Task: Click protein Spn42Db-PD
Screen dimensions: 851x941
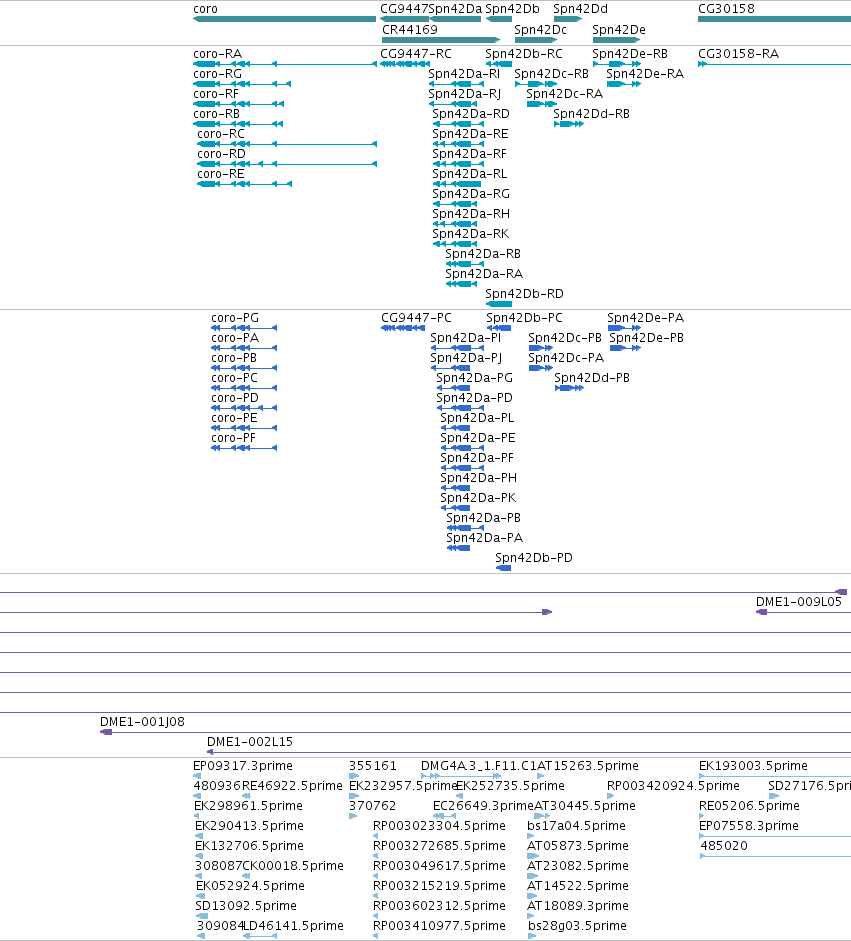Action: tap(503, 568)
